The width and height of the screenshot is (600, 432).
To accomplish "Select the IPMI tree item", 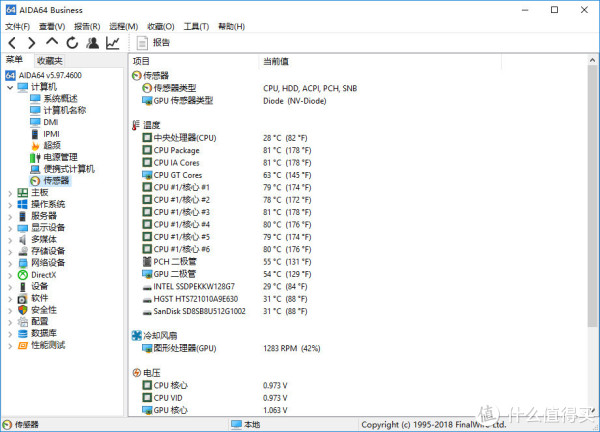I will click(x=51, y=134).
